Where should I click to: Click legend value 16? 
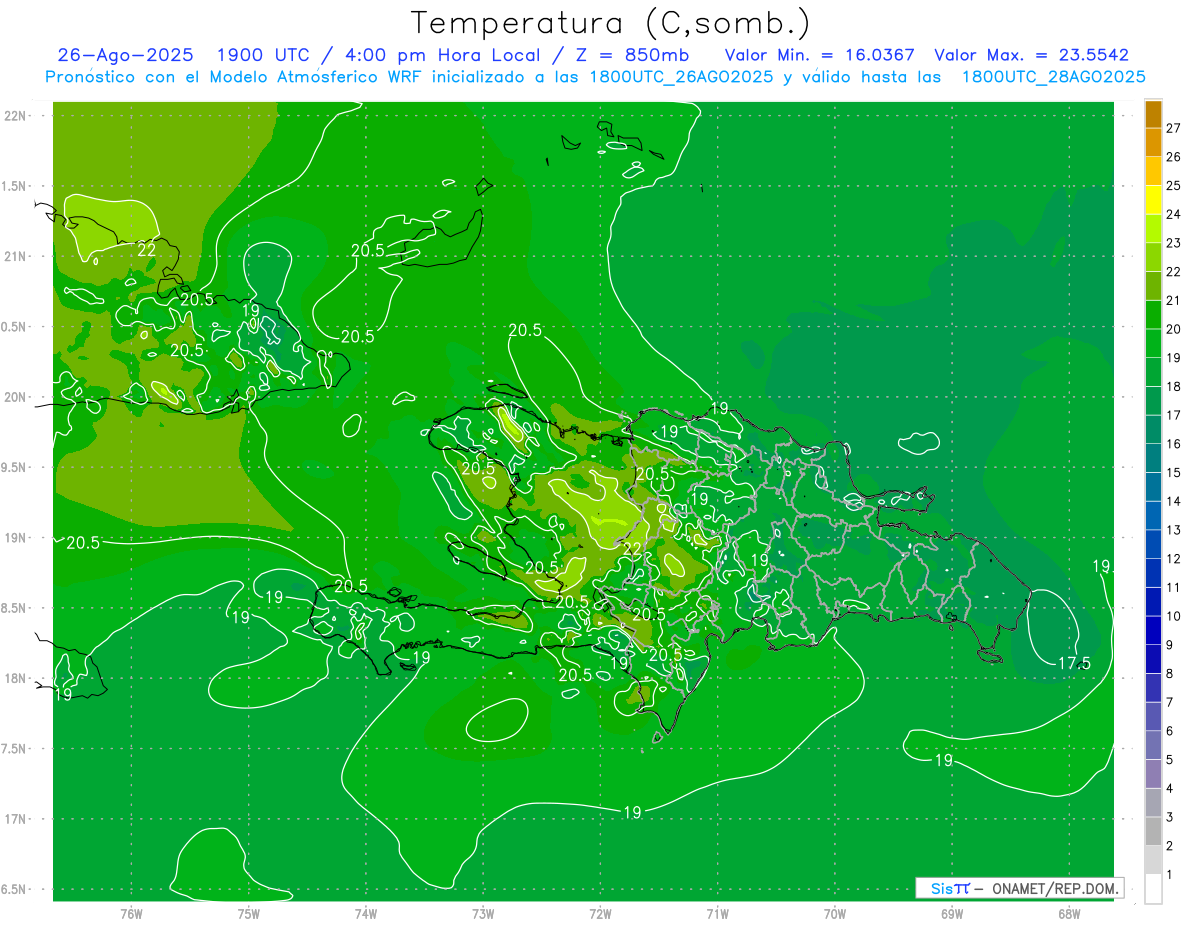click(x=1174, y=444)
